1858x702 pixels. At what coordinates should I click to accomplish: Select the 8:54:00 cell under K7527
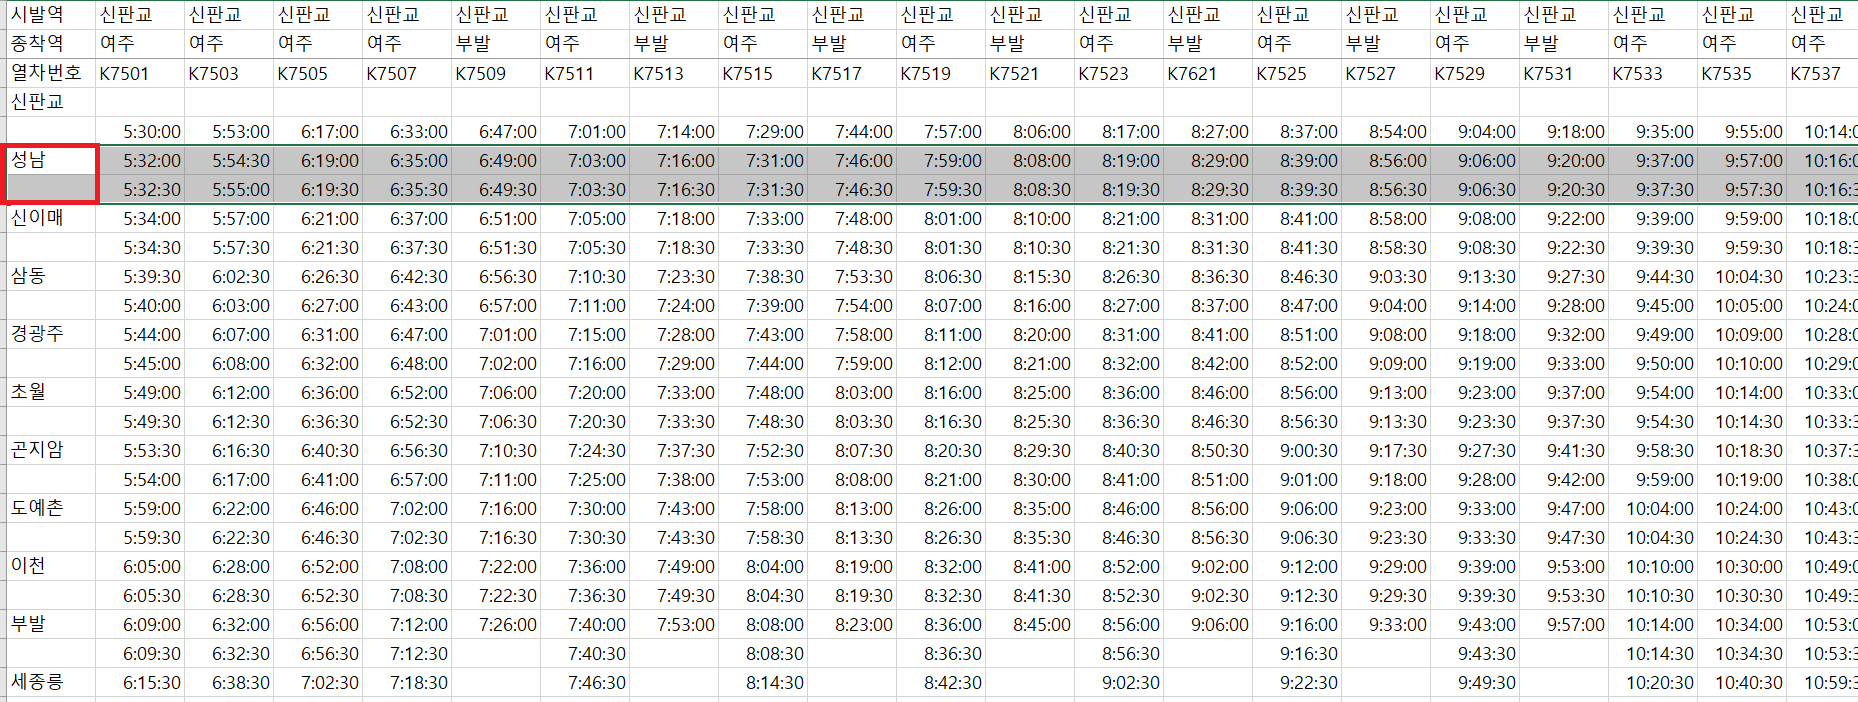(x=1386, y=131)
